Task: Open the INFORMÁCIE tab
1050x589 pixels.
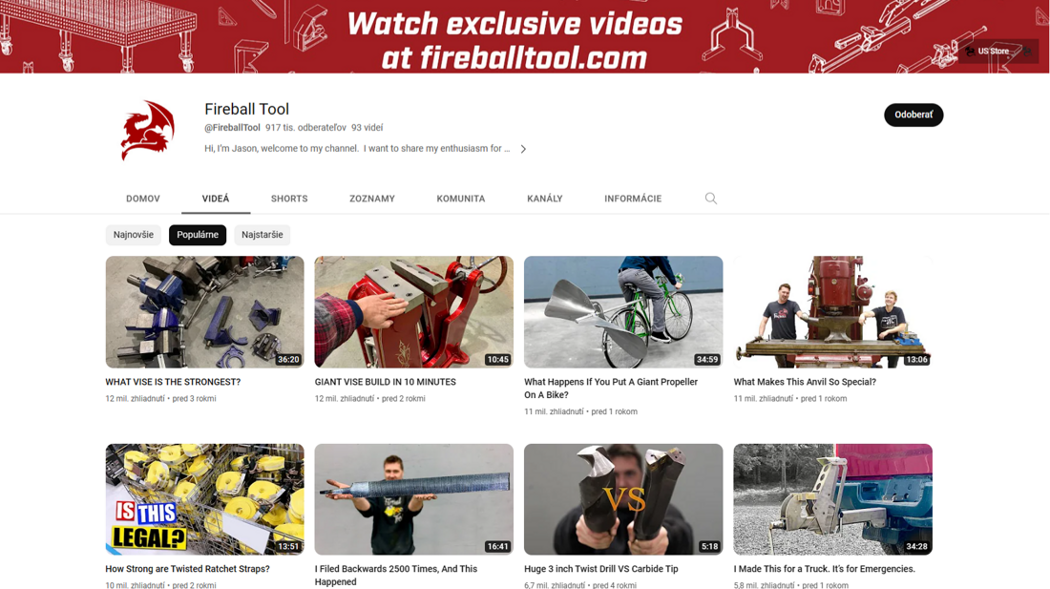Action: [633, 199]
